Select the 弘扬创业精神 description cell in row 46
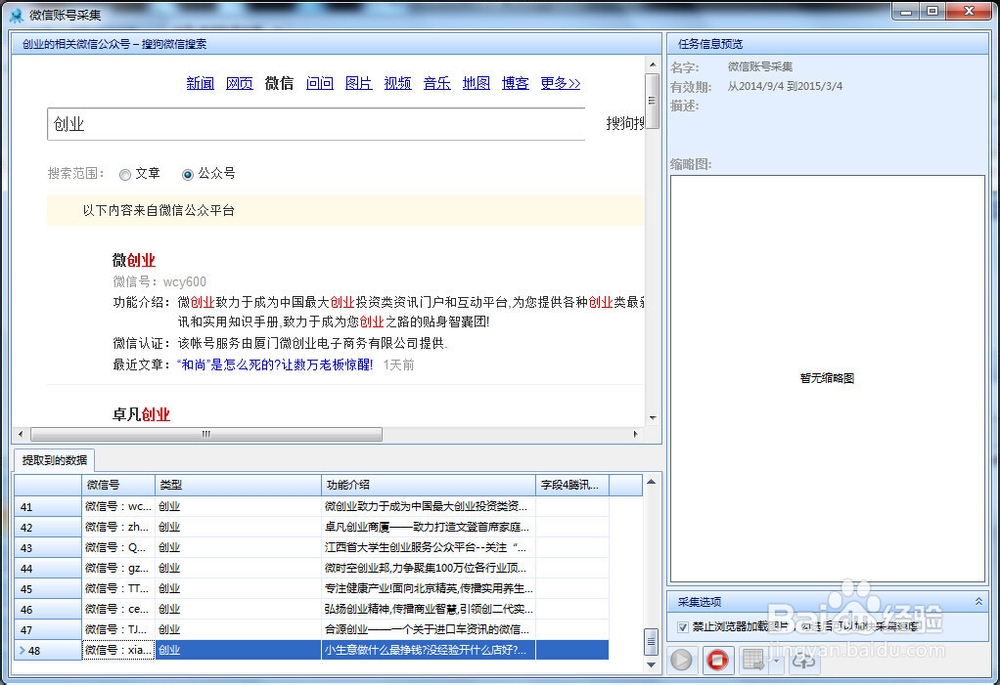Screen dimensions: 1000x685 pyautogui.click(x=428, y=609)
